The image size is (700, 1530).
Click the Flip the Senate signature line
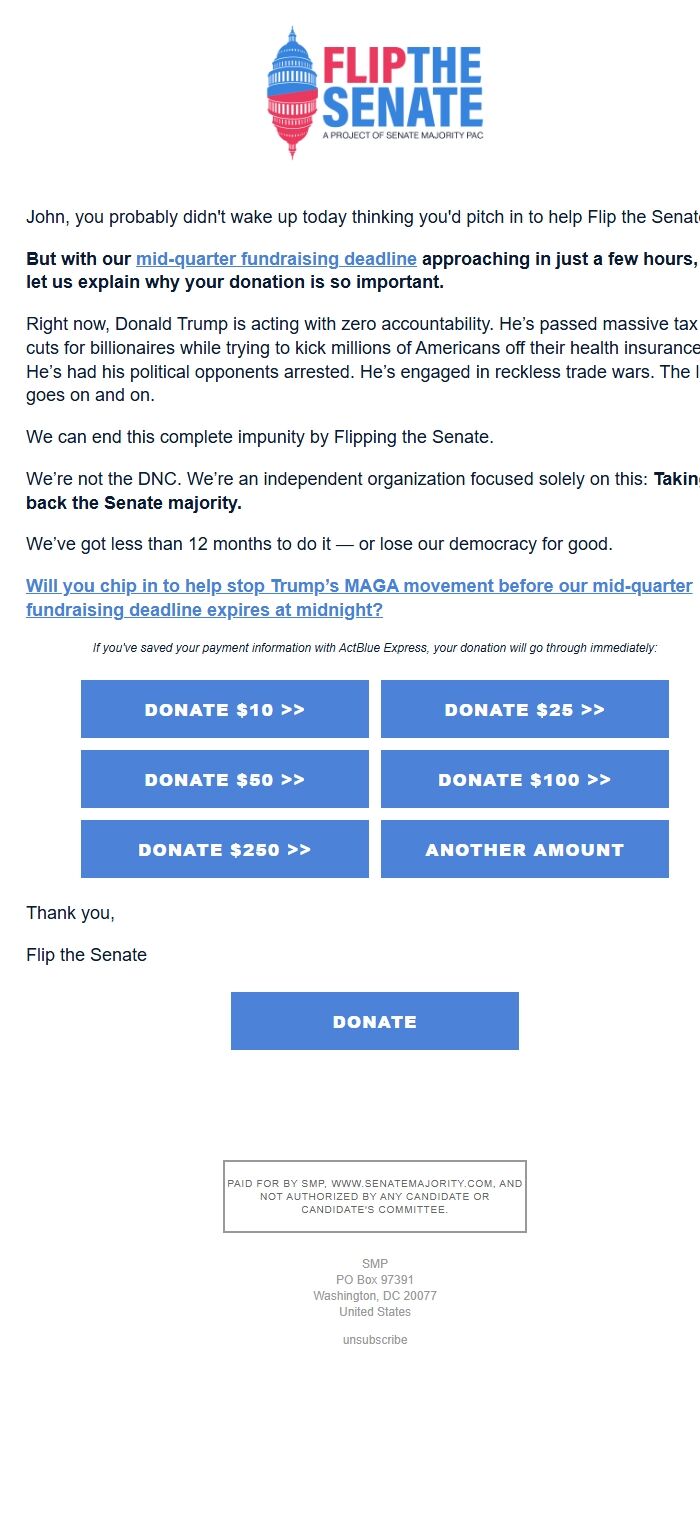click(x=85, y=955)
